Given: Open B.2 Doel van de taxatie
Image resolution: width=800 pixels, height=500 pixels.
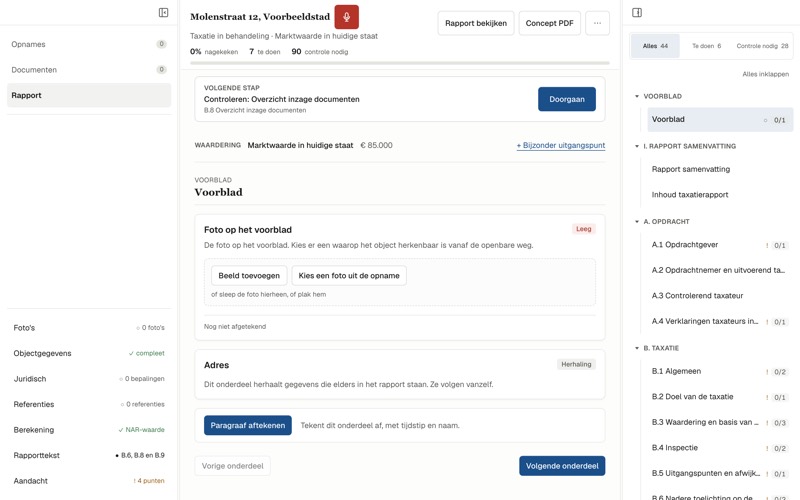Looking at the screenshot, I should [x=720, y=397].
